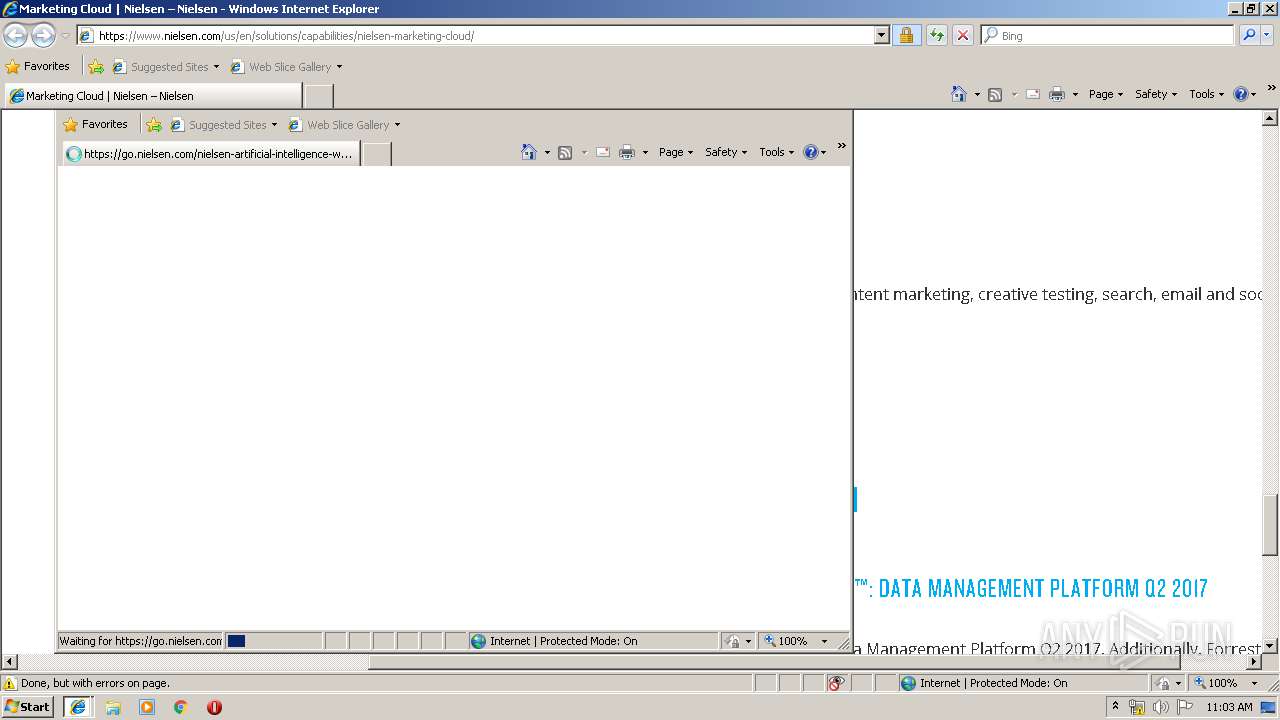
Task: Click the Feeds icon in outer command bar
Action: pyautogui.click(x=995, y=94)
